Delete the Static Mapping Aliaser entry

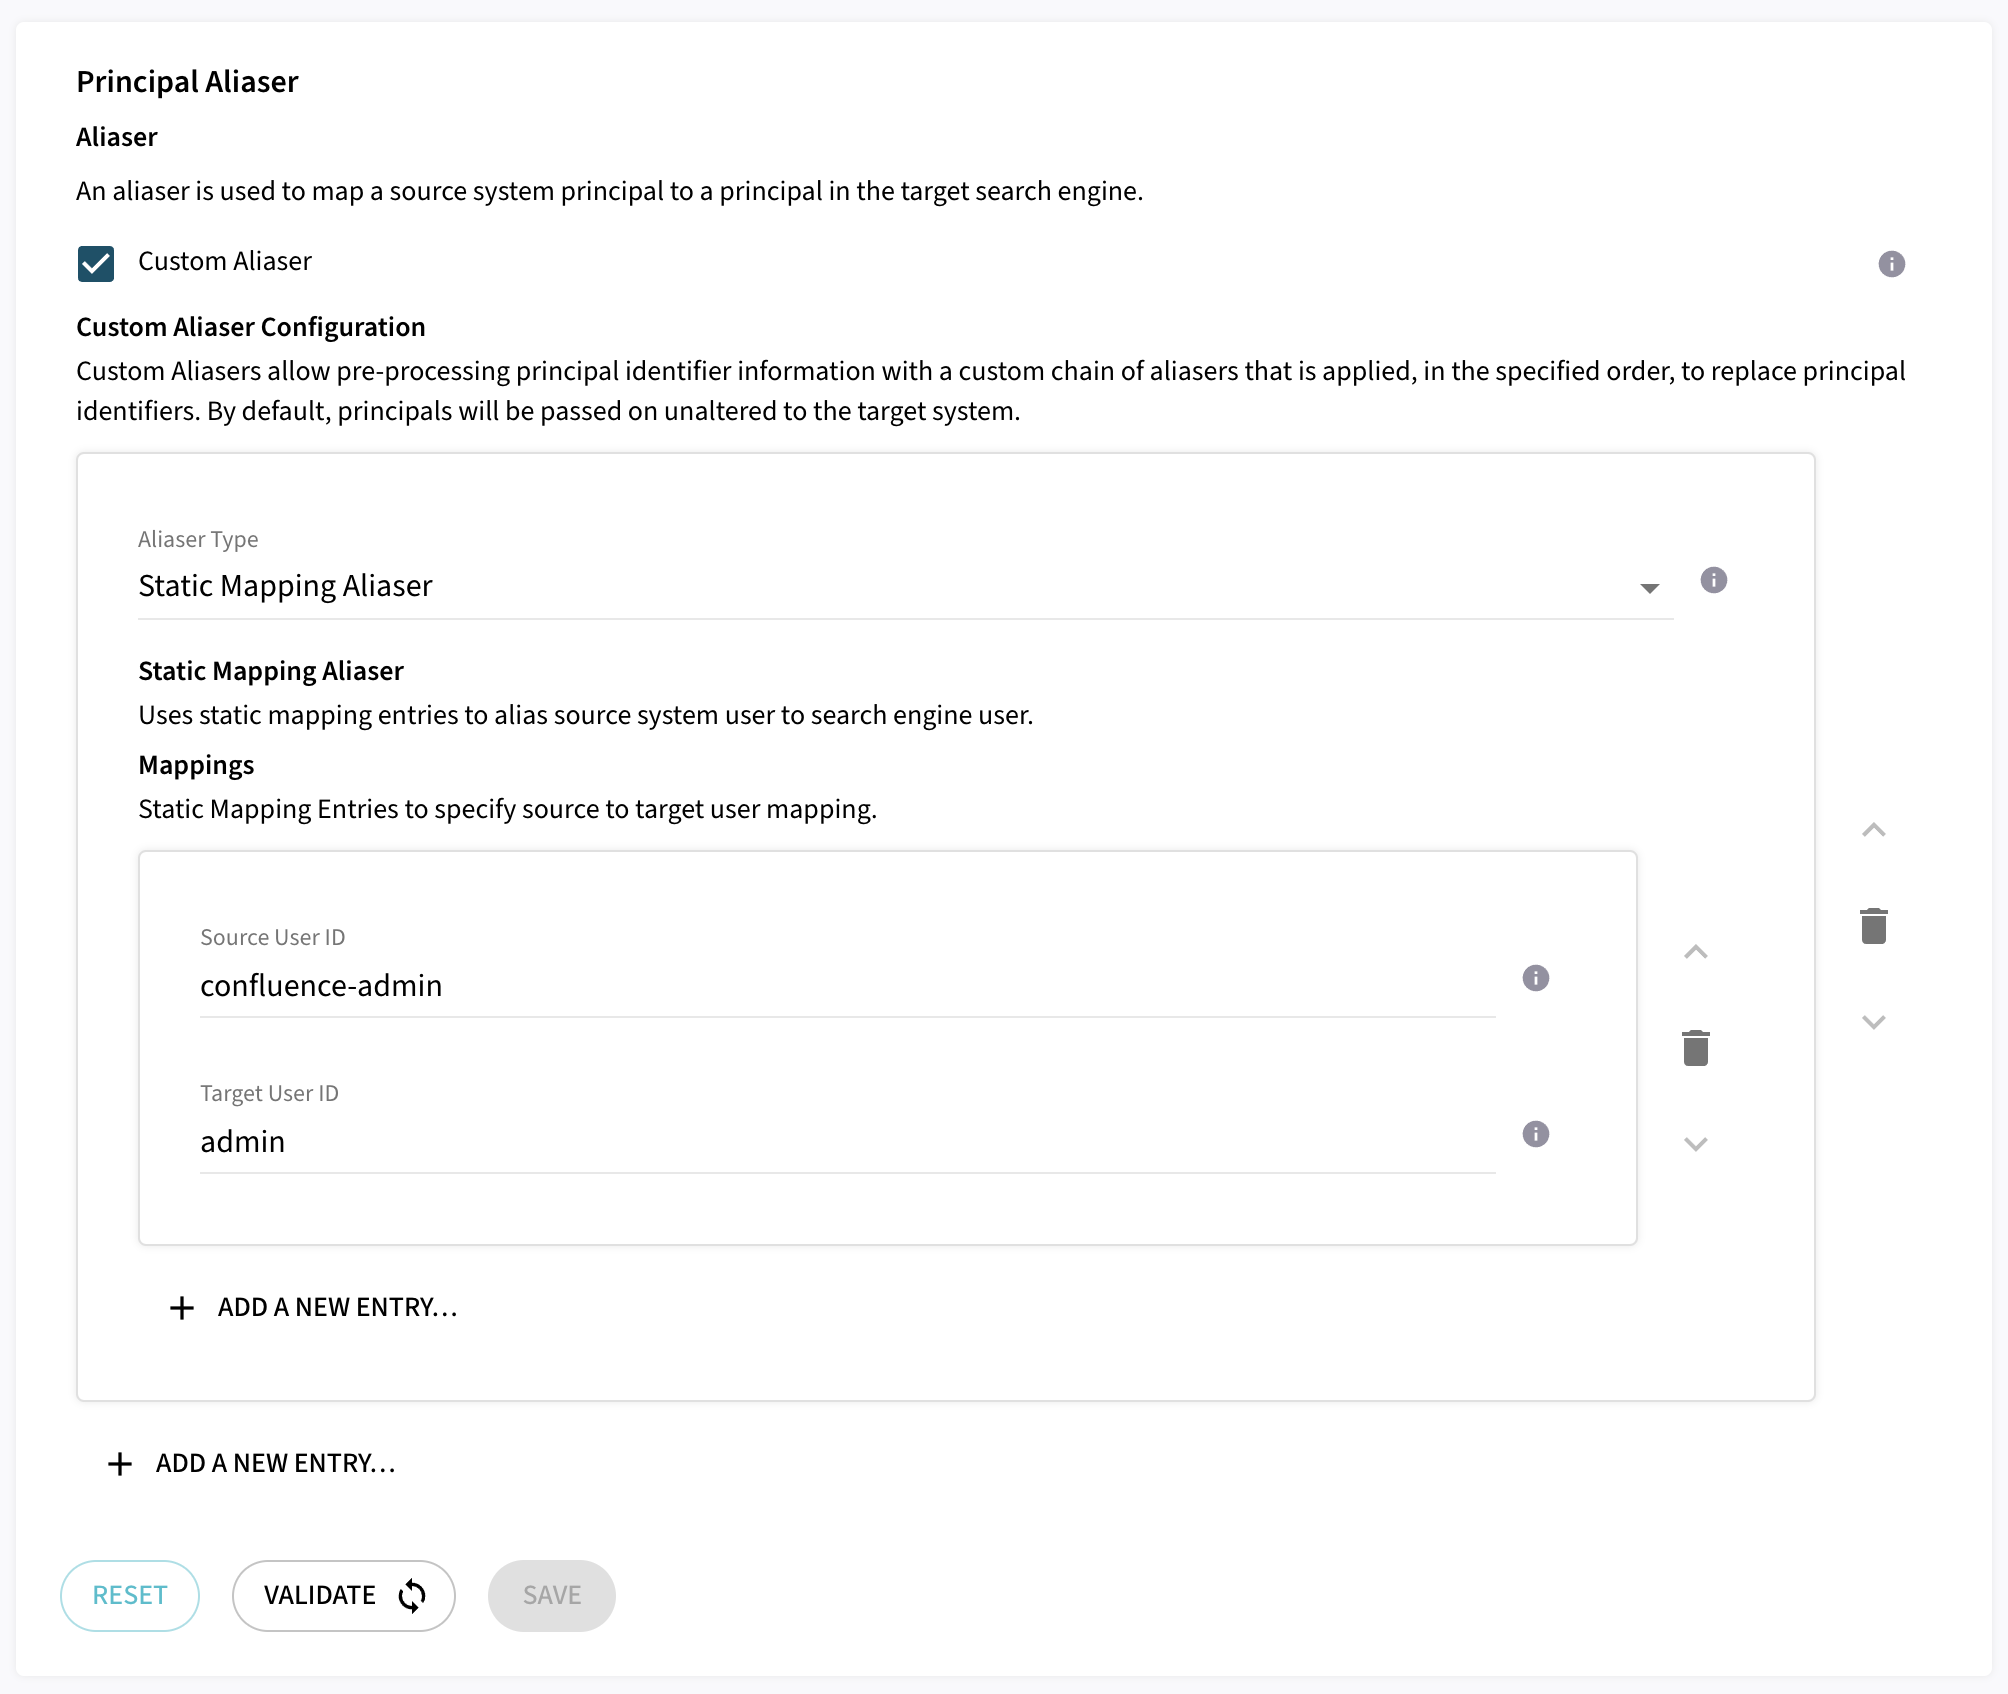tap(1873, 926)
